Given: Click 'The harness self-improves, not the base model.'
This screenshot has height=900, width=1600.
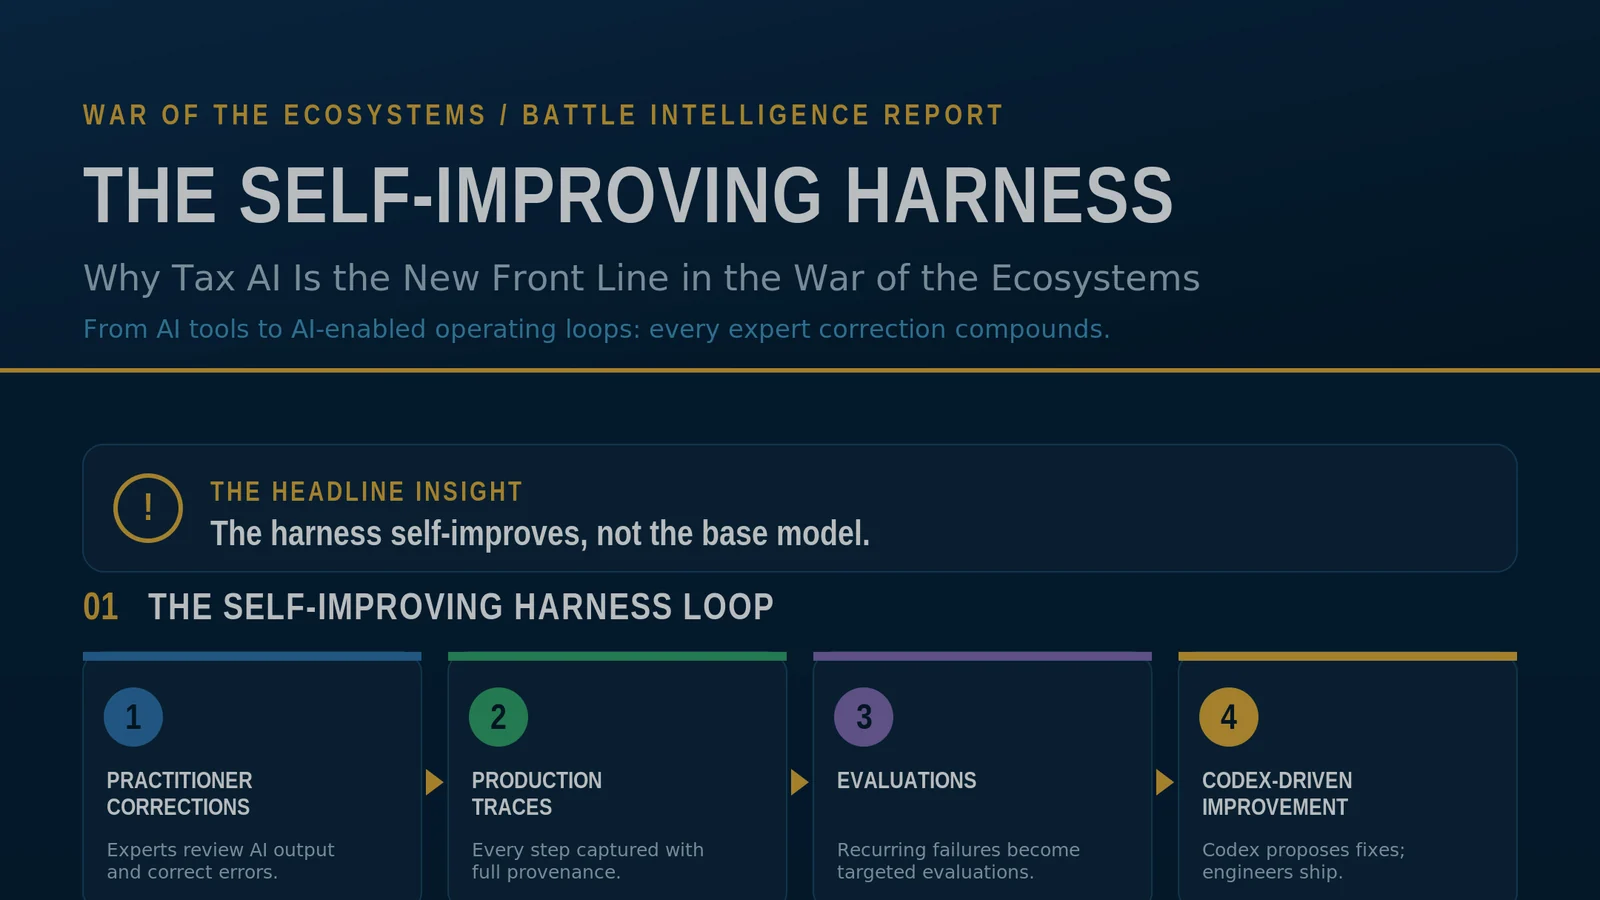Looking at the screenshot, I should (x=540, y=534).
